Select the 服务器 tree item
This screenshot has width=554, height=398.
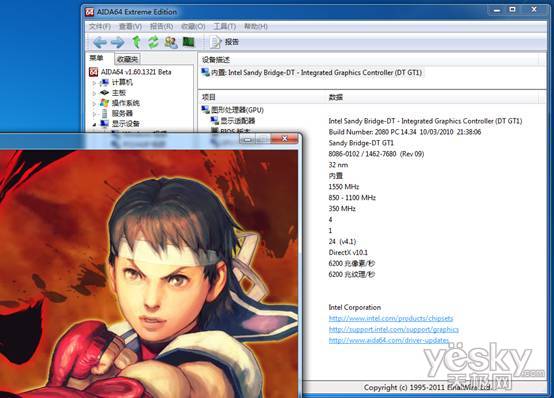pyautogui.click(x=122, y=113)
